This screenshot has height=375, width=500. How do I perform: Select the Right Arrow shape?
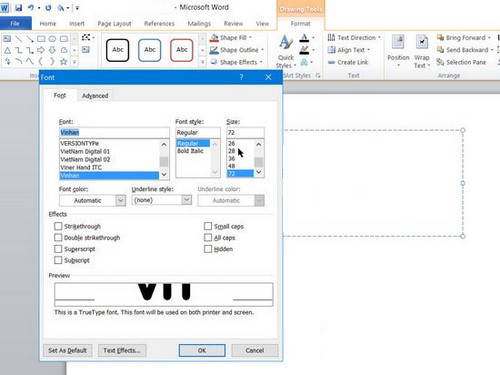tap(41, 50)
